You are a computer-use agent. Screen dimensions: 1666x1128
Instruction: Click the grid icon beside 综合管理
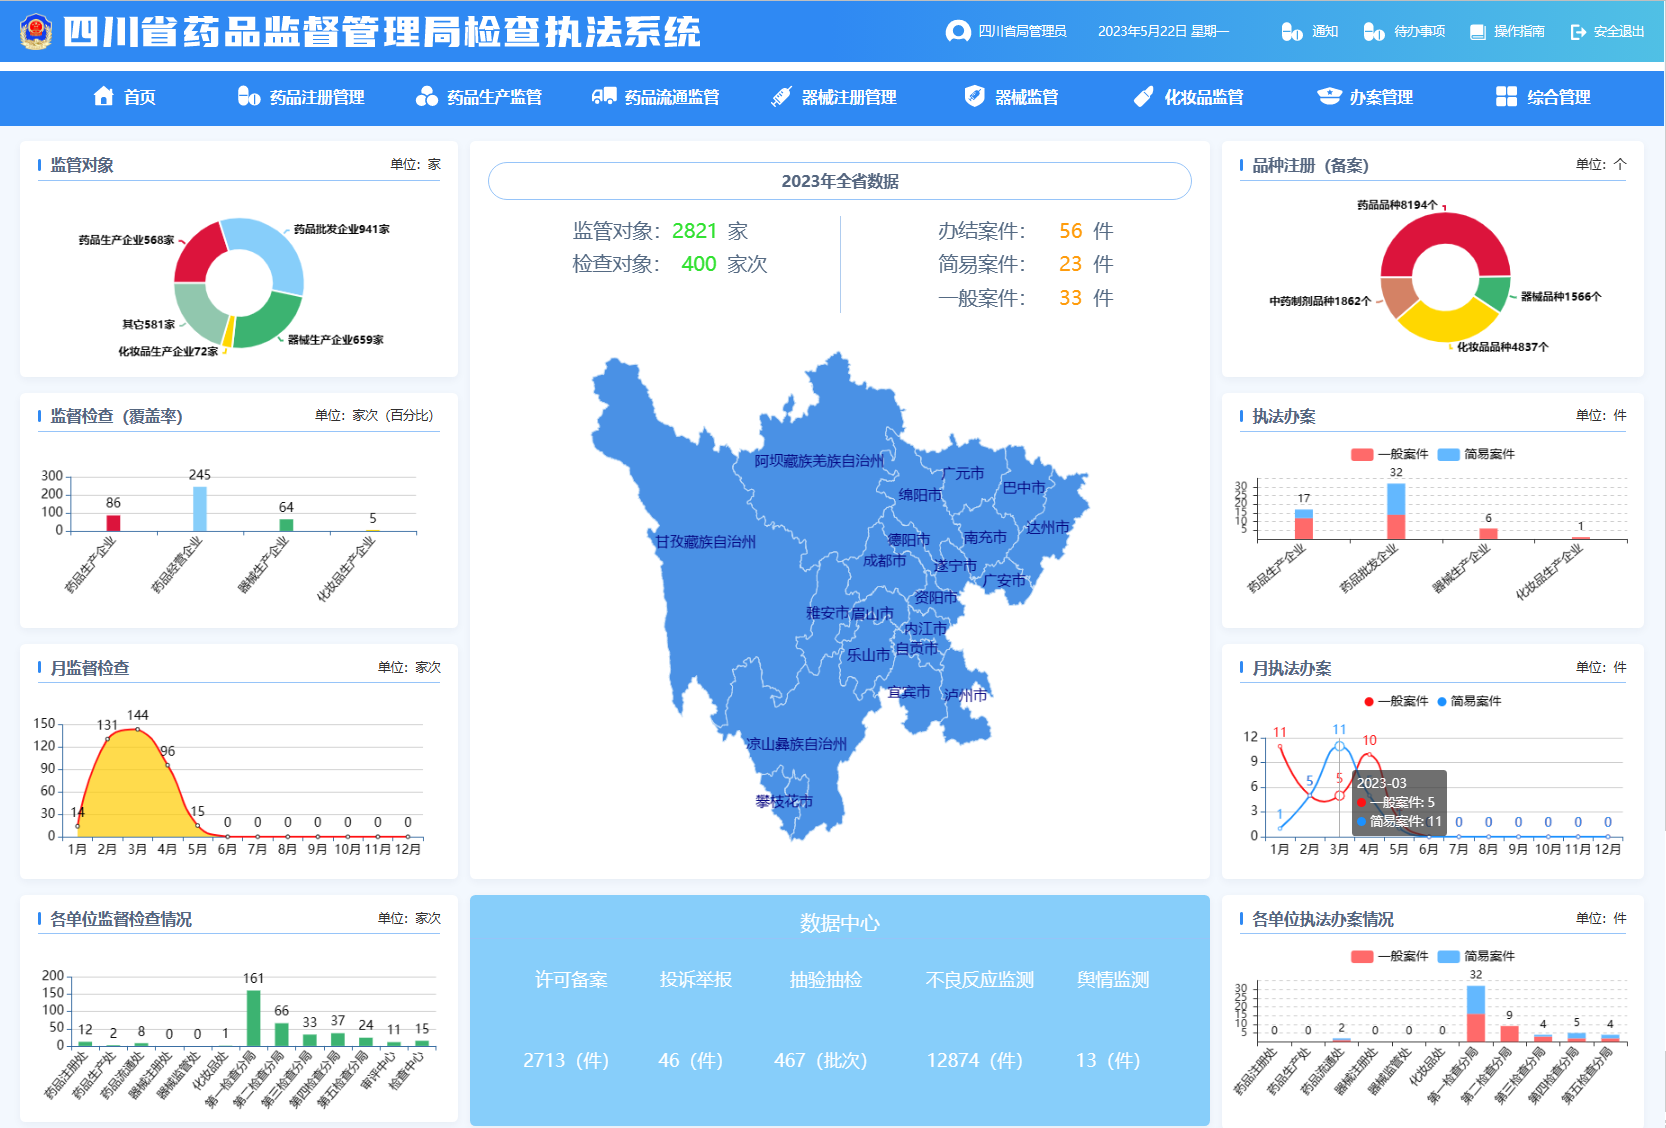1506,96
